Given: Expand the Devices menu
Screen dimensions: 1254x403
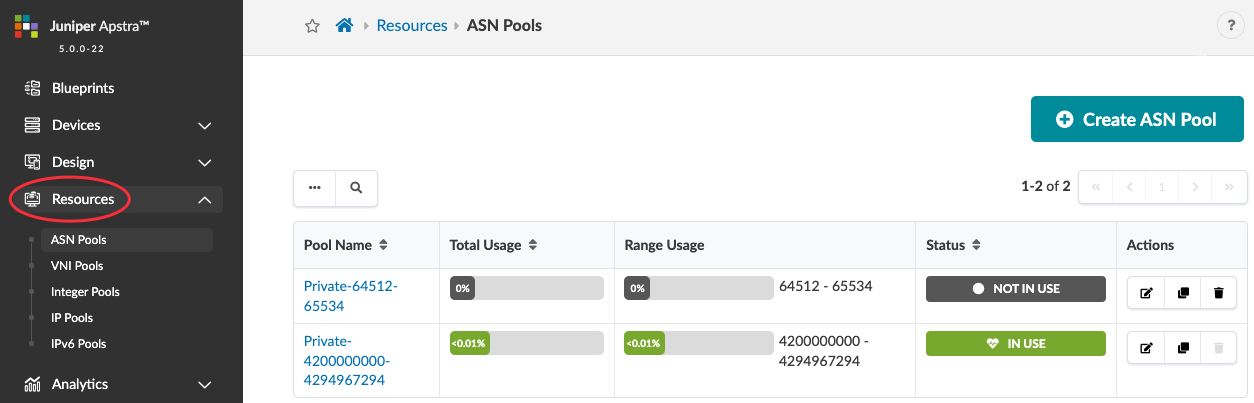Looking at the screenshot, I should tap(205, 126).
